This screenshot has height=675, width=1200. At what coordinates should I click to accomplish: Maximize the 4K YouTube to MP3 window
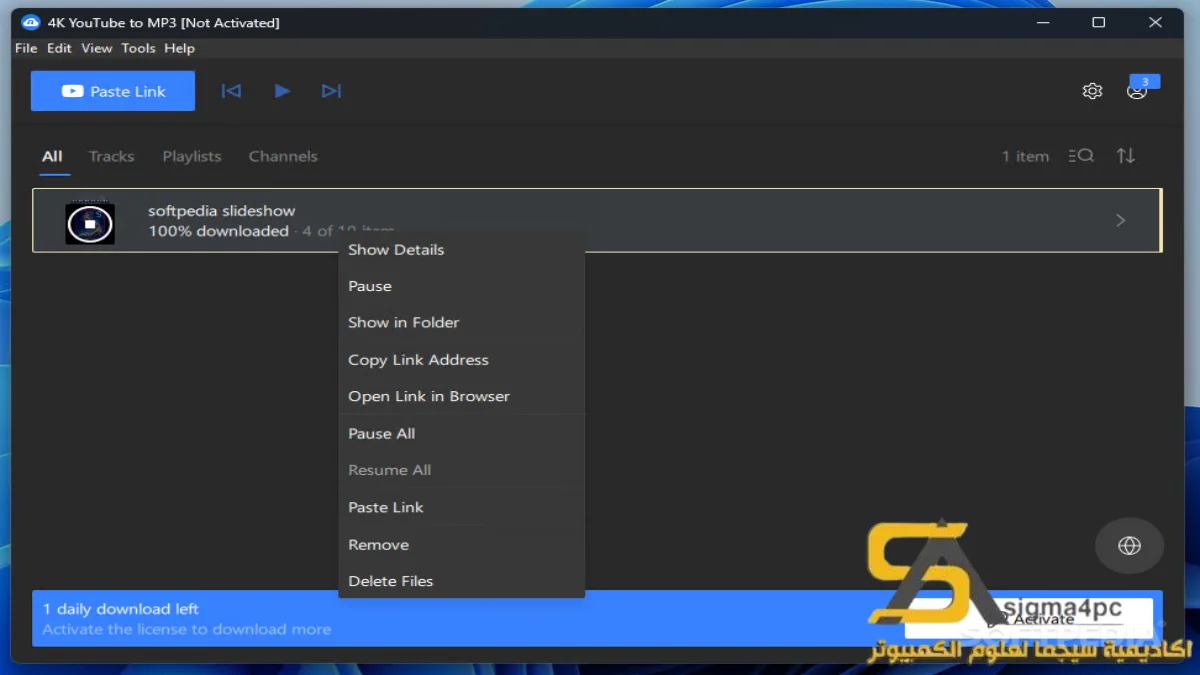(1098, 22)
